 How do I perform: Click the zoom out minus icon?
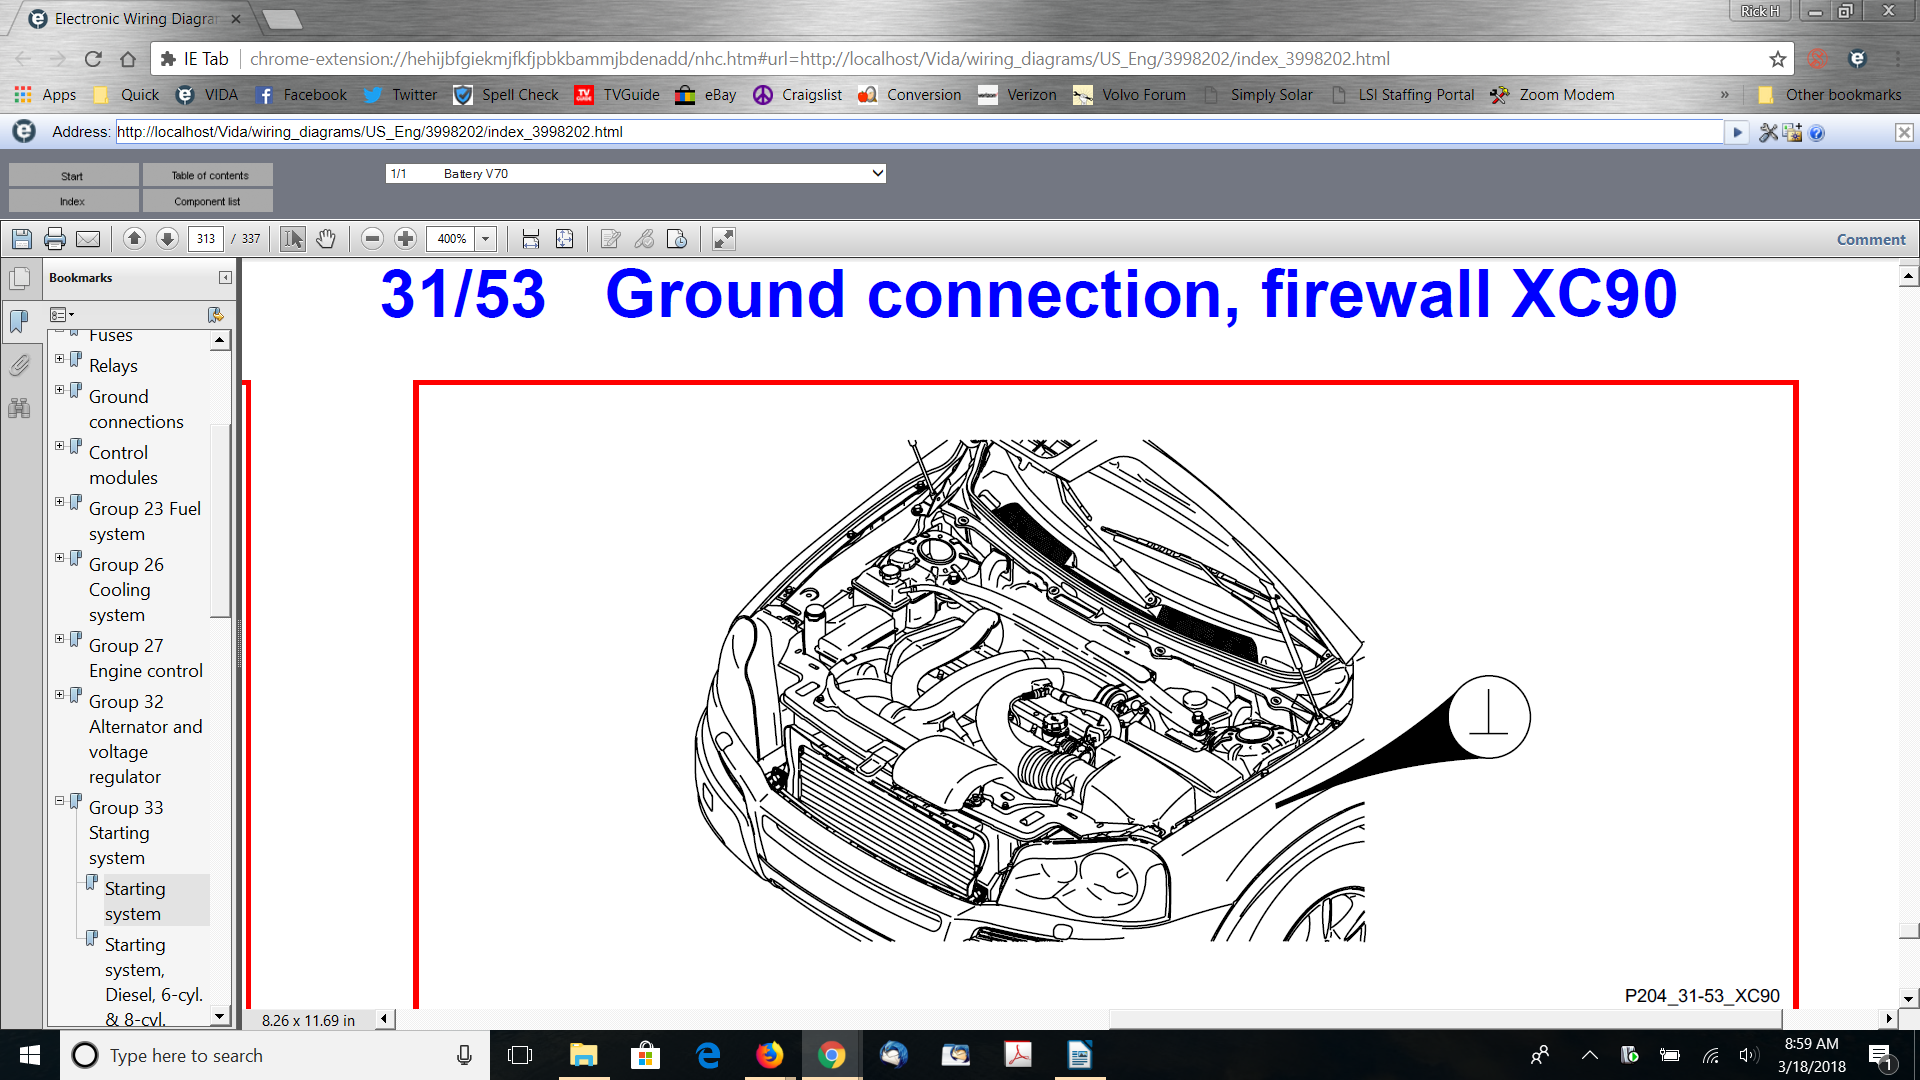[372, 239]
